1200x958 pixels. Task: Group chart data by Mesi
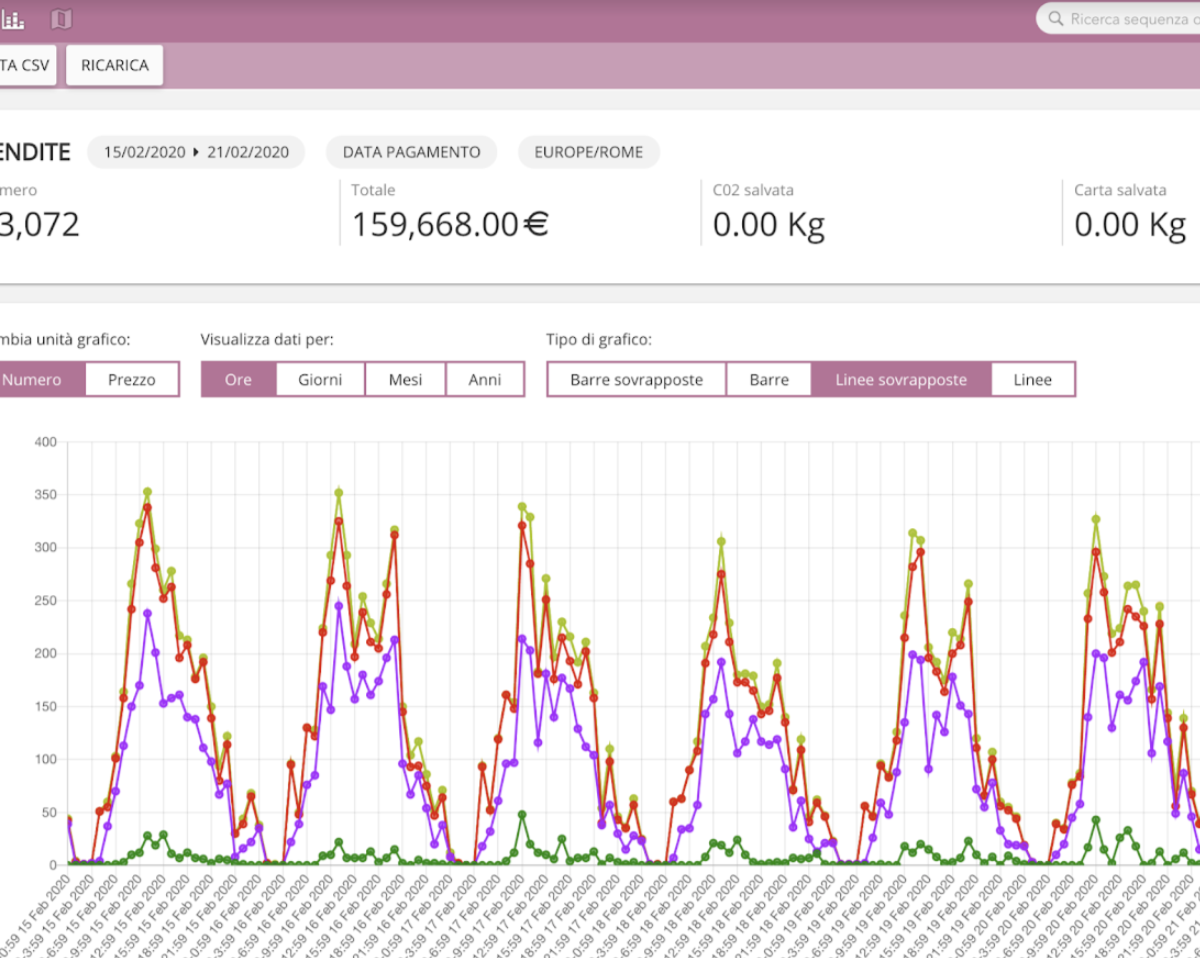[405, 380]
